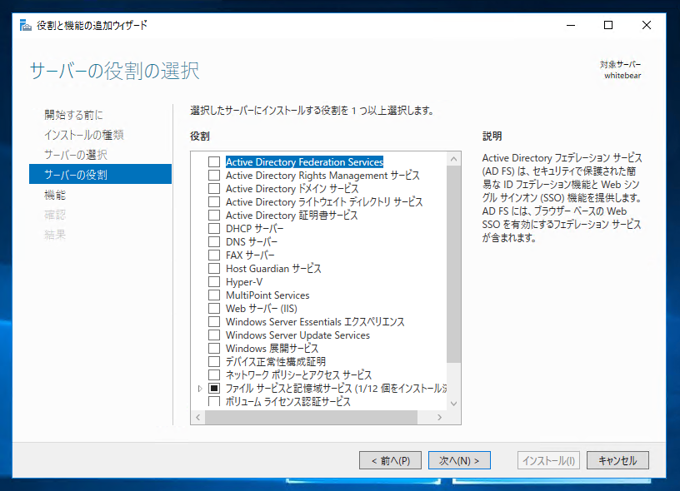This screenshot has width=680, height=491.
Task: Check Active Directory 証明書サービス checkbox
Action: [x=214, y=215]
